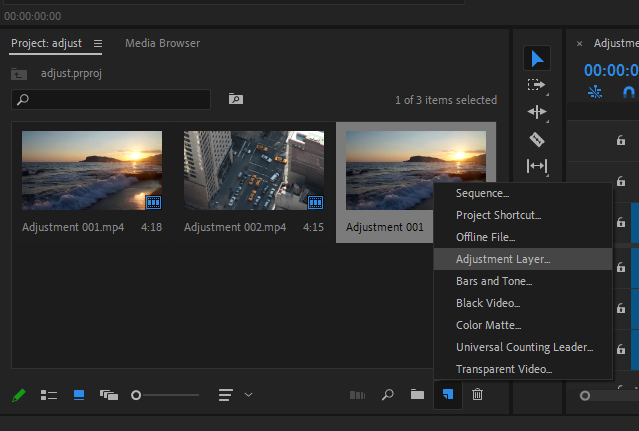The image size is (639, 431).
Task: Click the Find magnifier icon in project footer
Action: (388, 395)
